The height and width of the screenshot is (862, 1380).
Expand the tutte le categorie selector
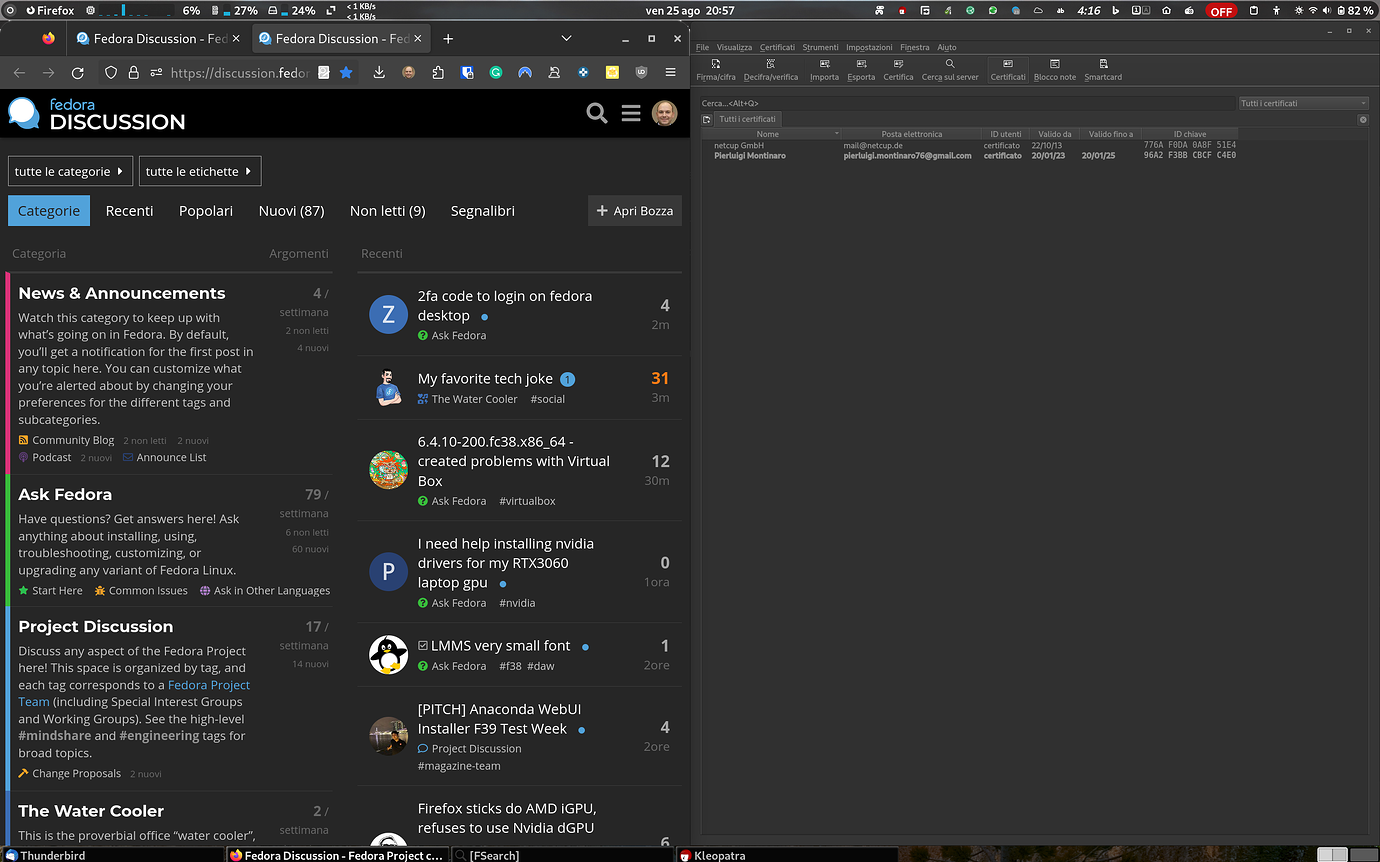tap(70, 170)
